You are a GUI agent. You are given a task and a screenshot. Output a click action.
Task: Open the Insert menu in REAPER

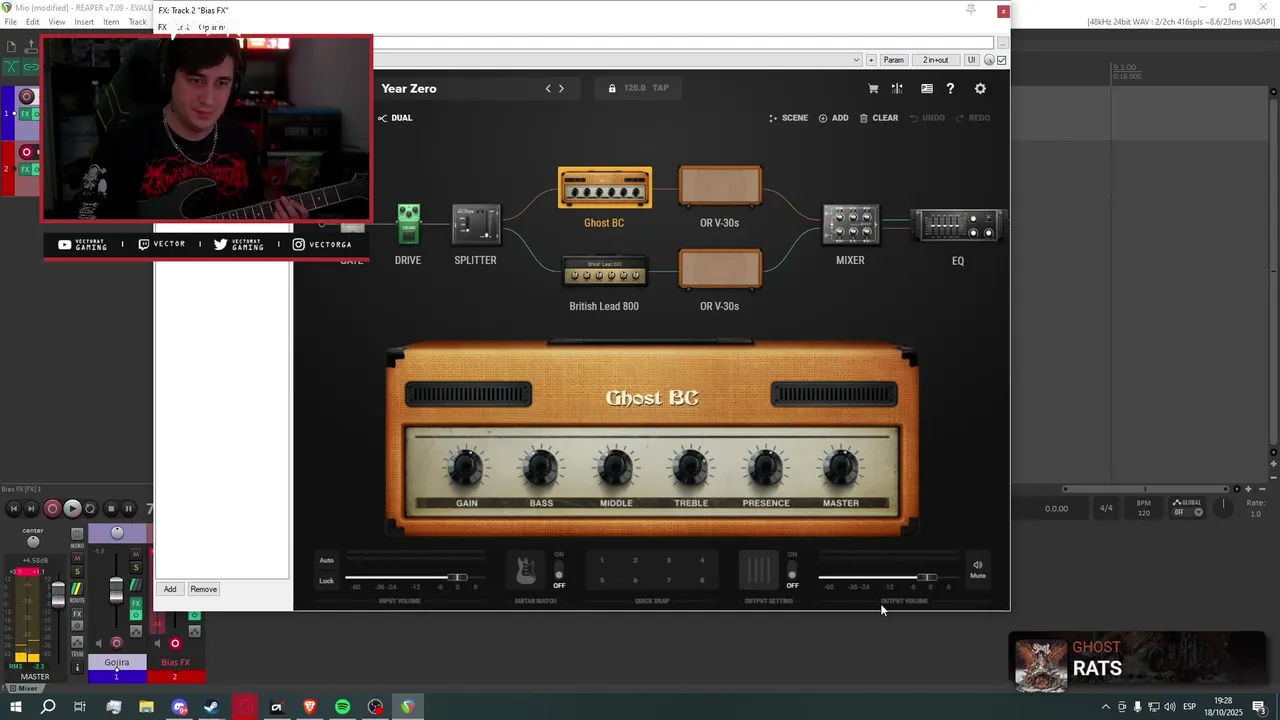click(84, 22)
